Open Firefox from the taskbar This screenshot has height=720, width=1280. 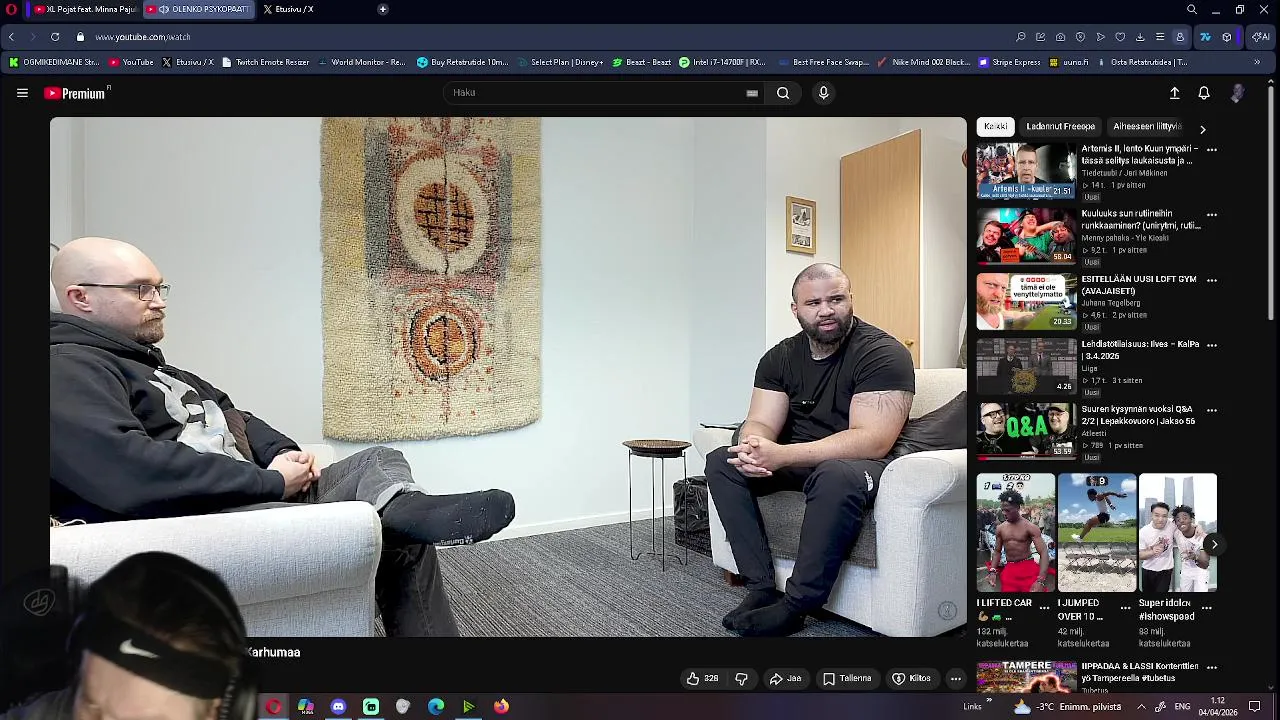point(501,707)
